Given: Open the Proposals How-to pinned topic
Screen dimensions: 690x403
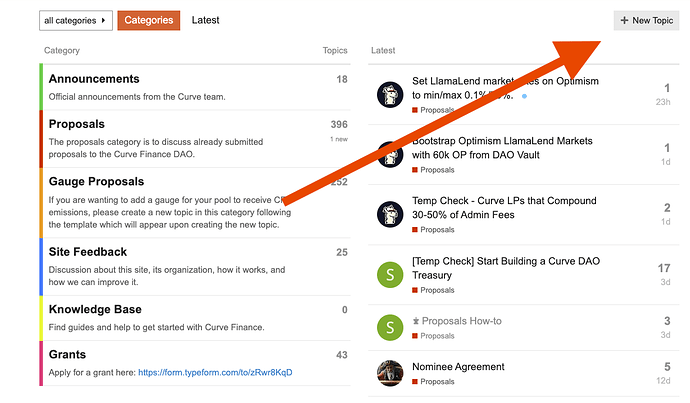Looking at the screenshot, I should (462, 321).
